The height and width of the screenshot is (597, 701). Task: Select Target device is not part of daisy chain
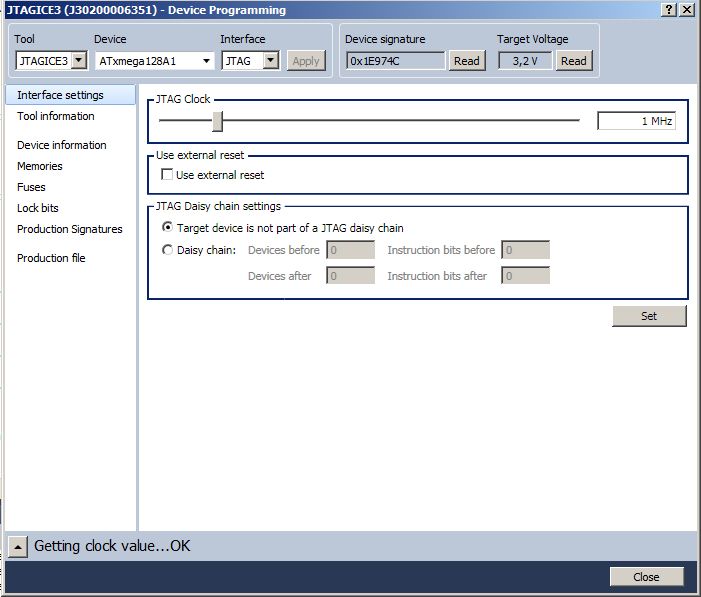pyautogui.click(x=167, y=227)
